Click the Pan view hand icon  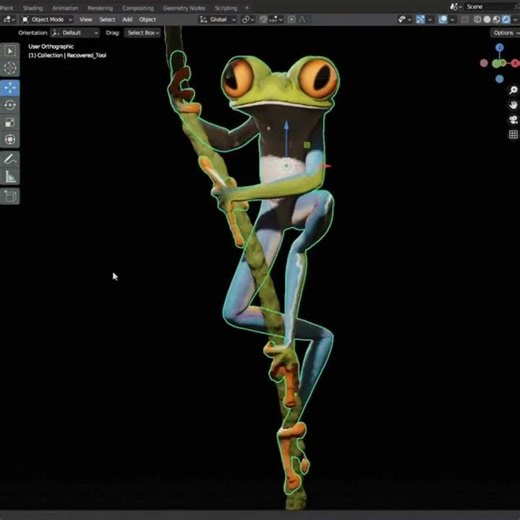click(x=513, y=105)
